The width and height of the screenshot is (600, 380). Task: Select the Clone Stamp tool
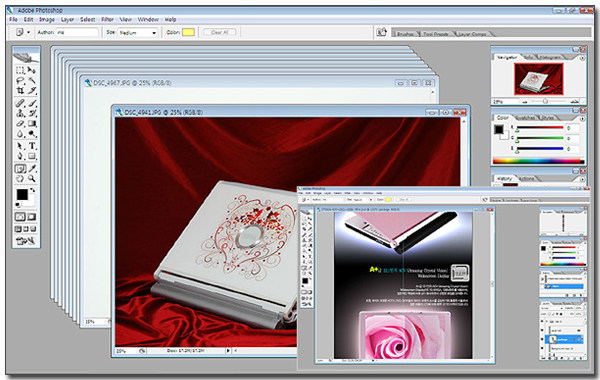click(20, 113)
